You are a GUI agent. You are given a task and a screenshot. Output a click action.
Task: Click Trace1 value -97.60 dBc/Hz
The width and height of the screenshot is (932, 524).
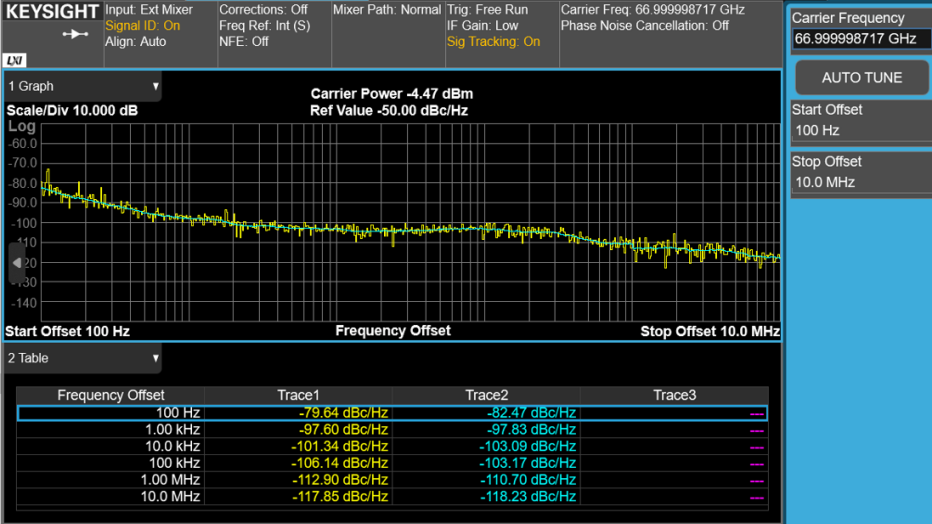343,430
